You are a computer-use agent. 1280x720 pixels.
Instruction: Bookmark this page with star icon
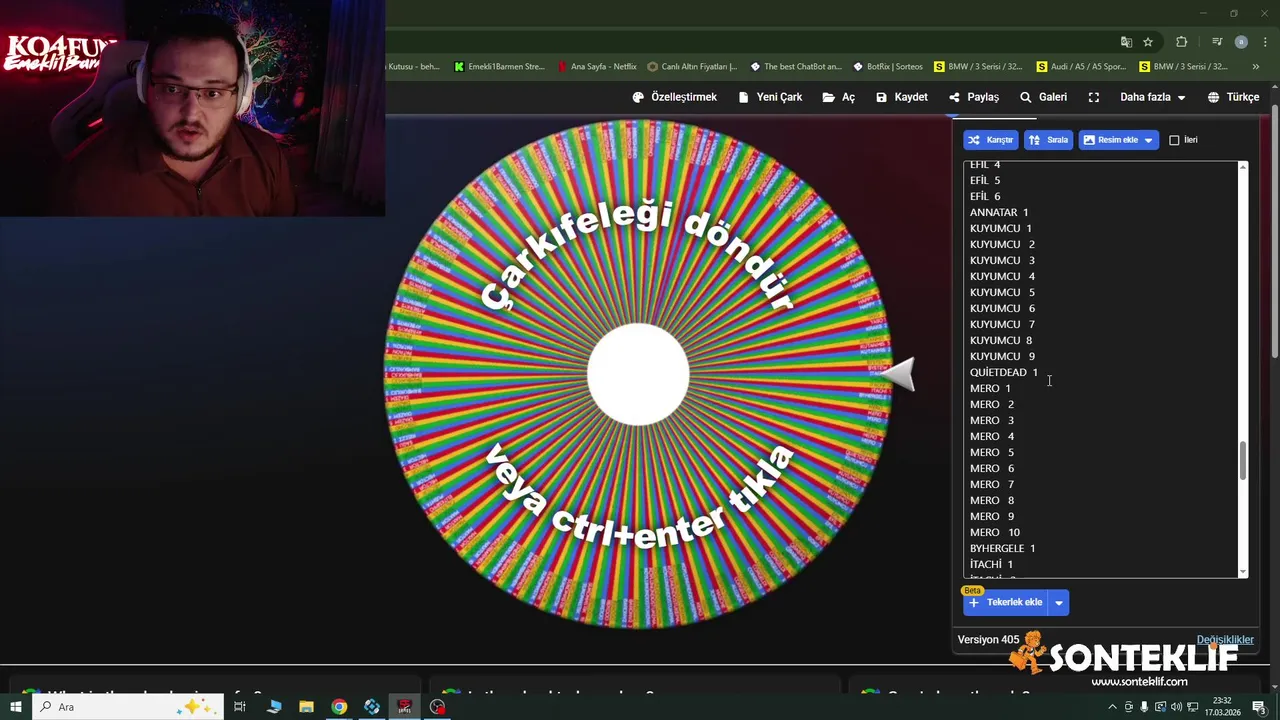tap(1148, 42)
